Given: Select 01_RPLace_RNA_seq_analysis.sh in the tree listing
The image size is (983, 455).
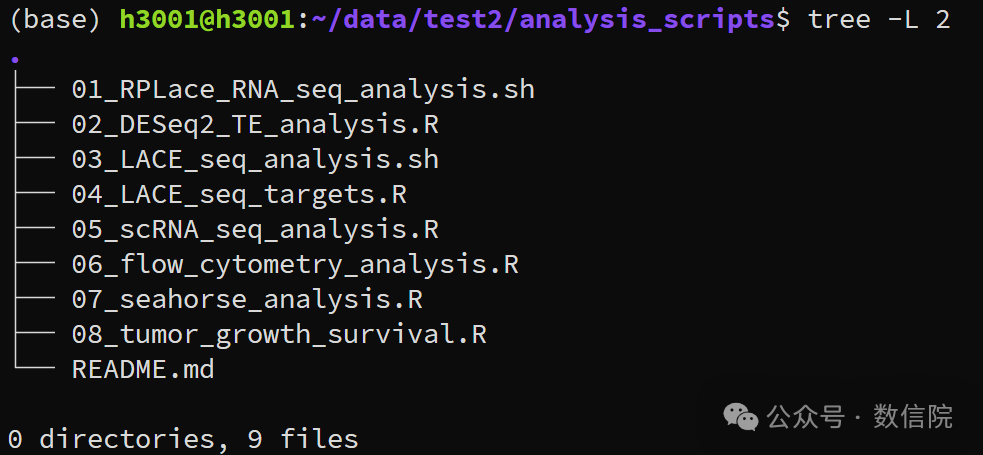Looking at the screenshot, I should click(x=303, y=89).
